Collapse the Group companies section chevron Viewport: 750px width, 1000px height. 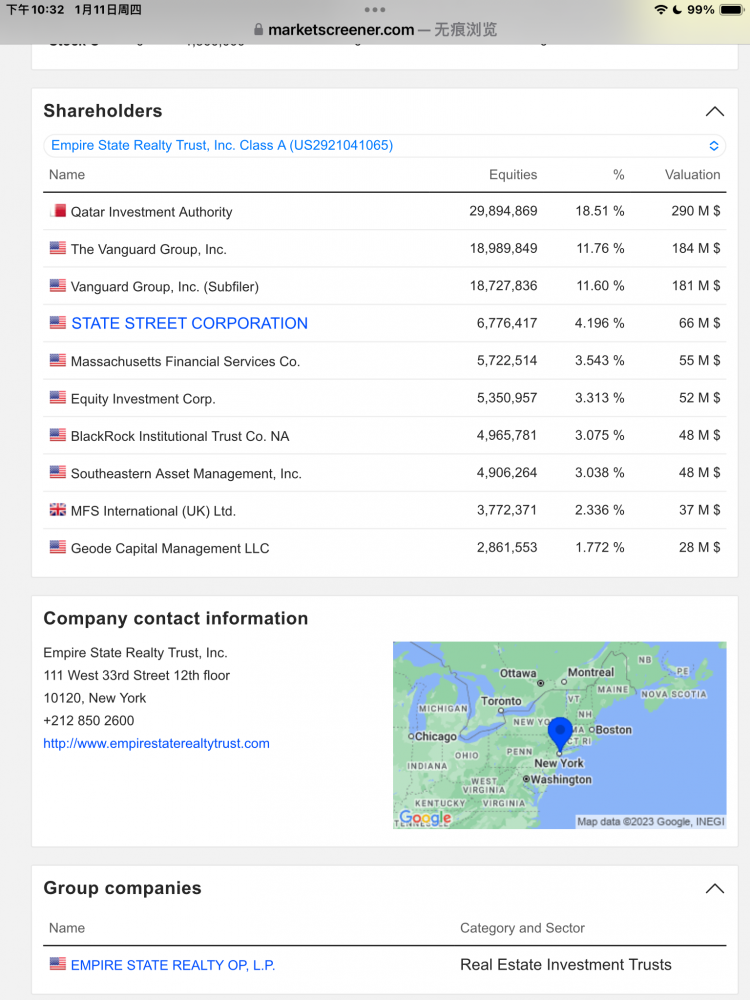714,889
